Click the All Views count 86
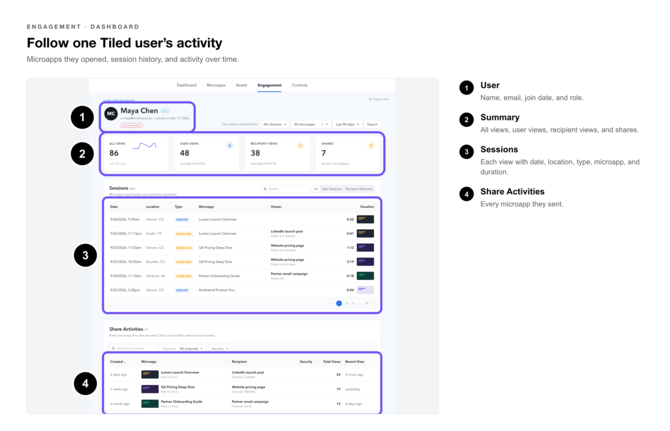 (114, 153)
